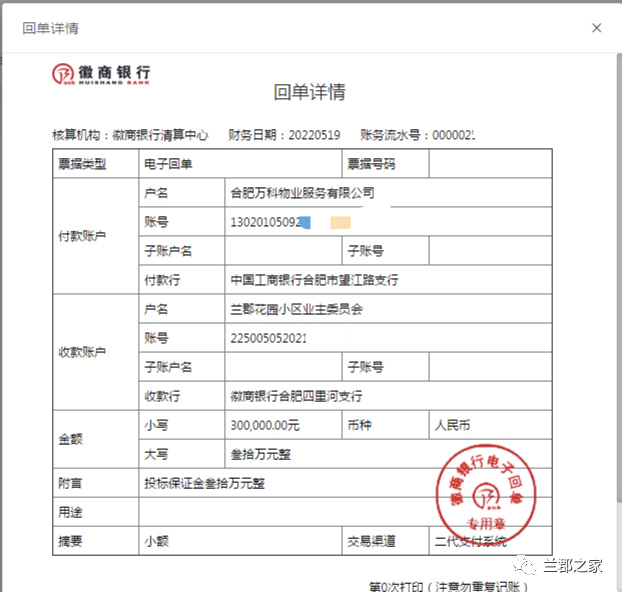Click the payer 子账户名 label
This screenshot has width=622, height=592.
(x=168, y=251)
